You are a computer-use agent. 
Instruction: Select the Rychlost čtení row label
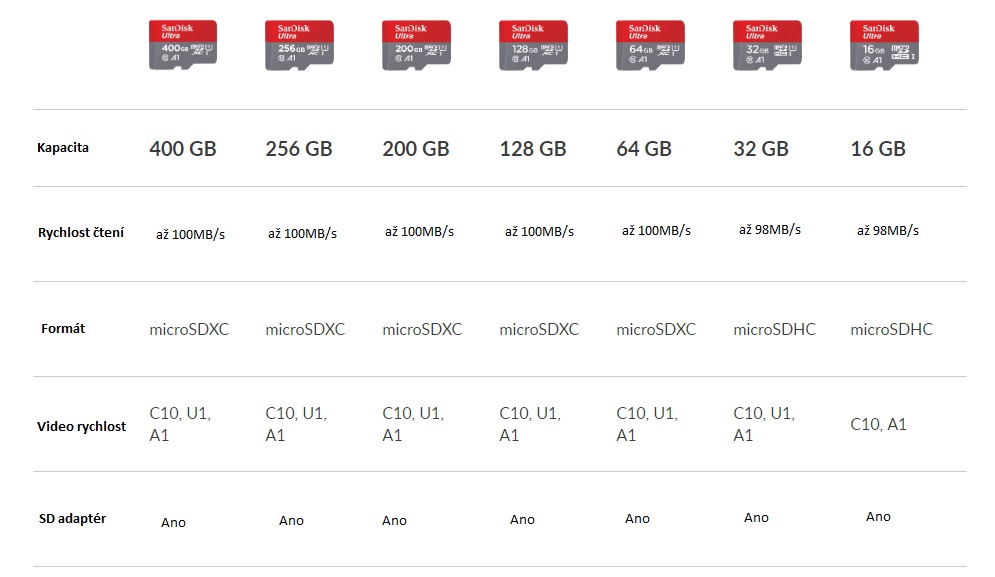point(81,232)
